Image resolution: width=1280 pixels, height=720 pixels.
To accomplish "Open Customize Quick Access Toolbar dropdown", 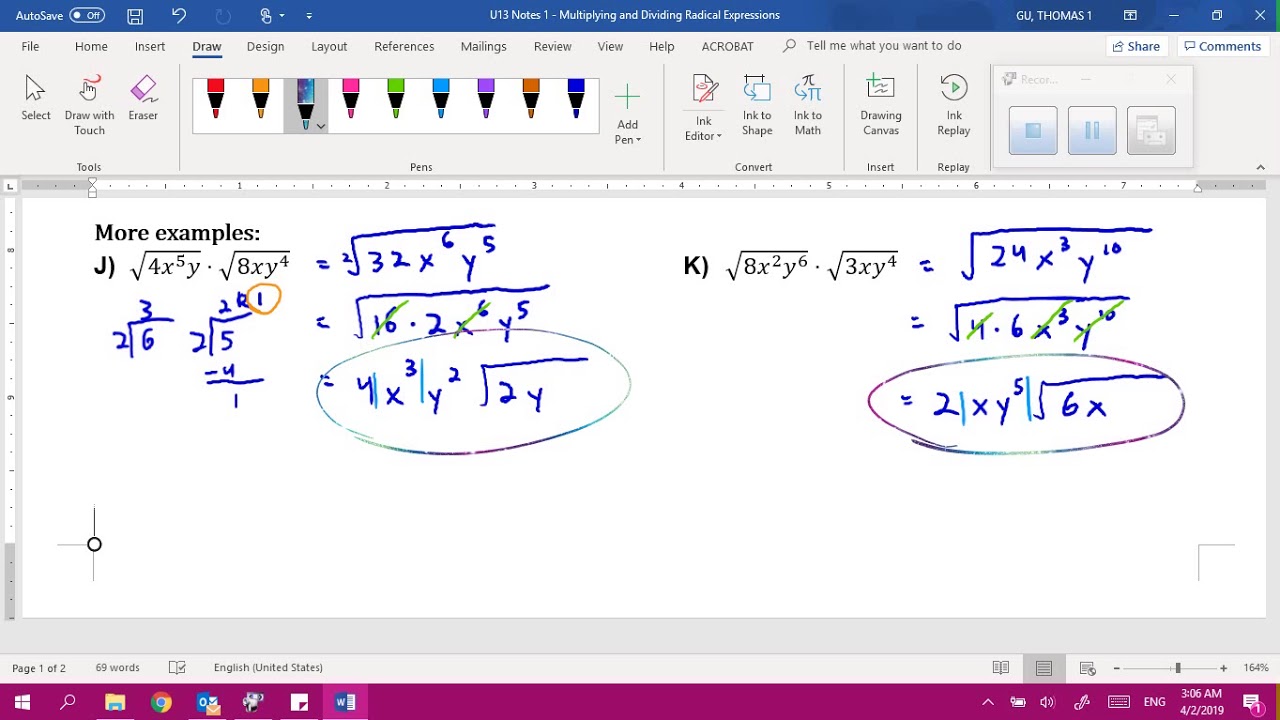I will pos(309,16).
